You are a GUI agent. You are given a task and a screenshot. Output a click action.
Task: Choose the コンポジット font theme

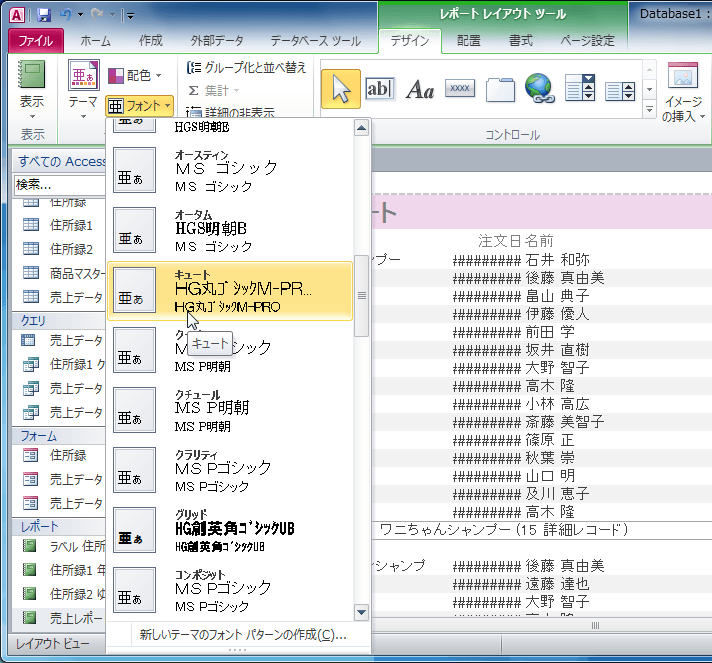coord(230,590)
